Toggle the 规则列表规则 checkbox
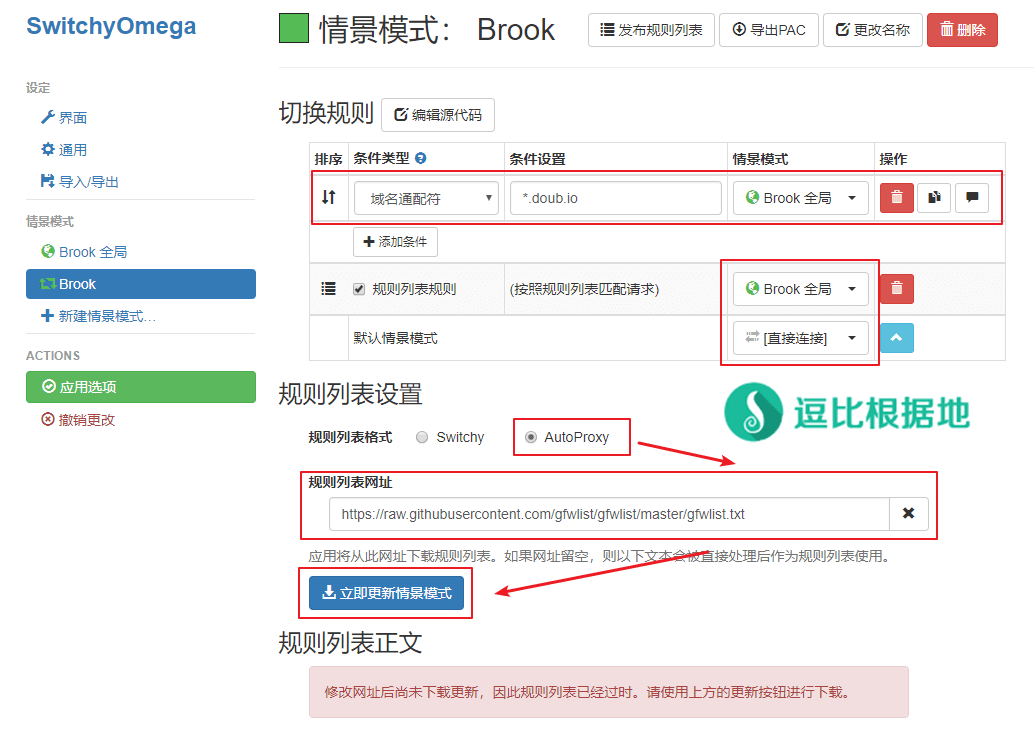1034x732 pixels. [x=359, y=289]
